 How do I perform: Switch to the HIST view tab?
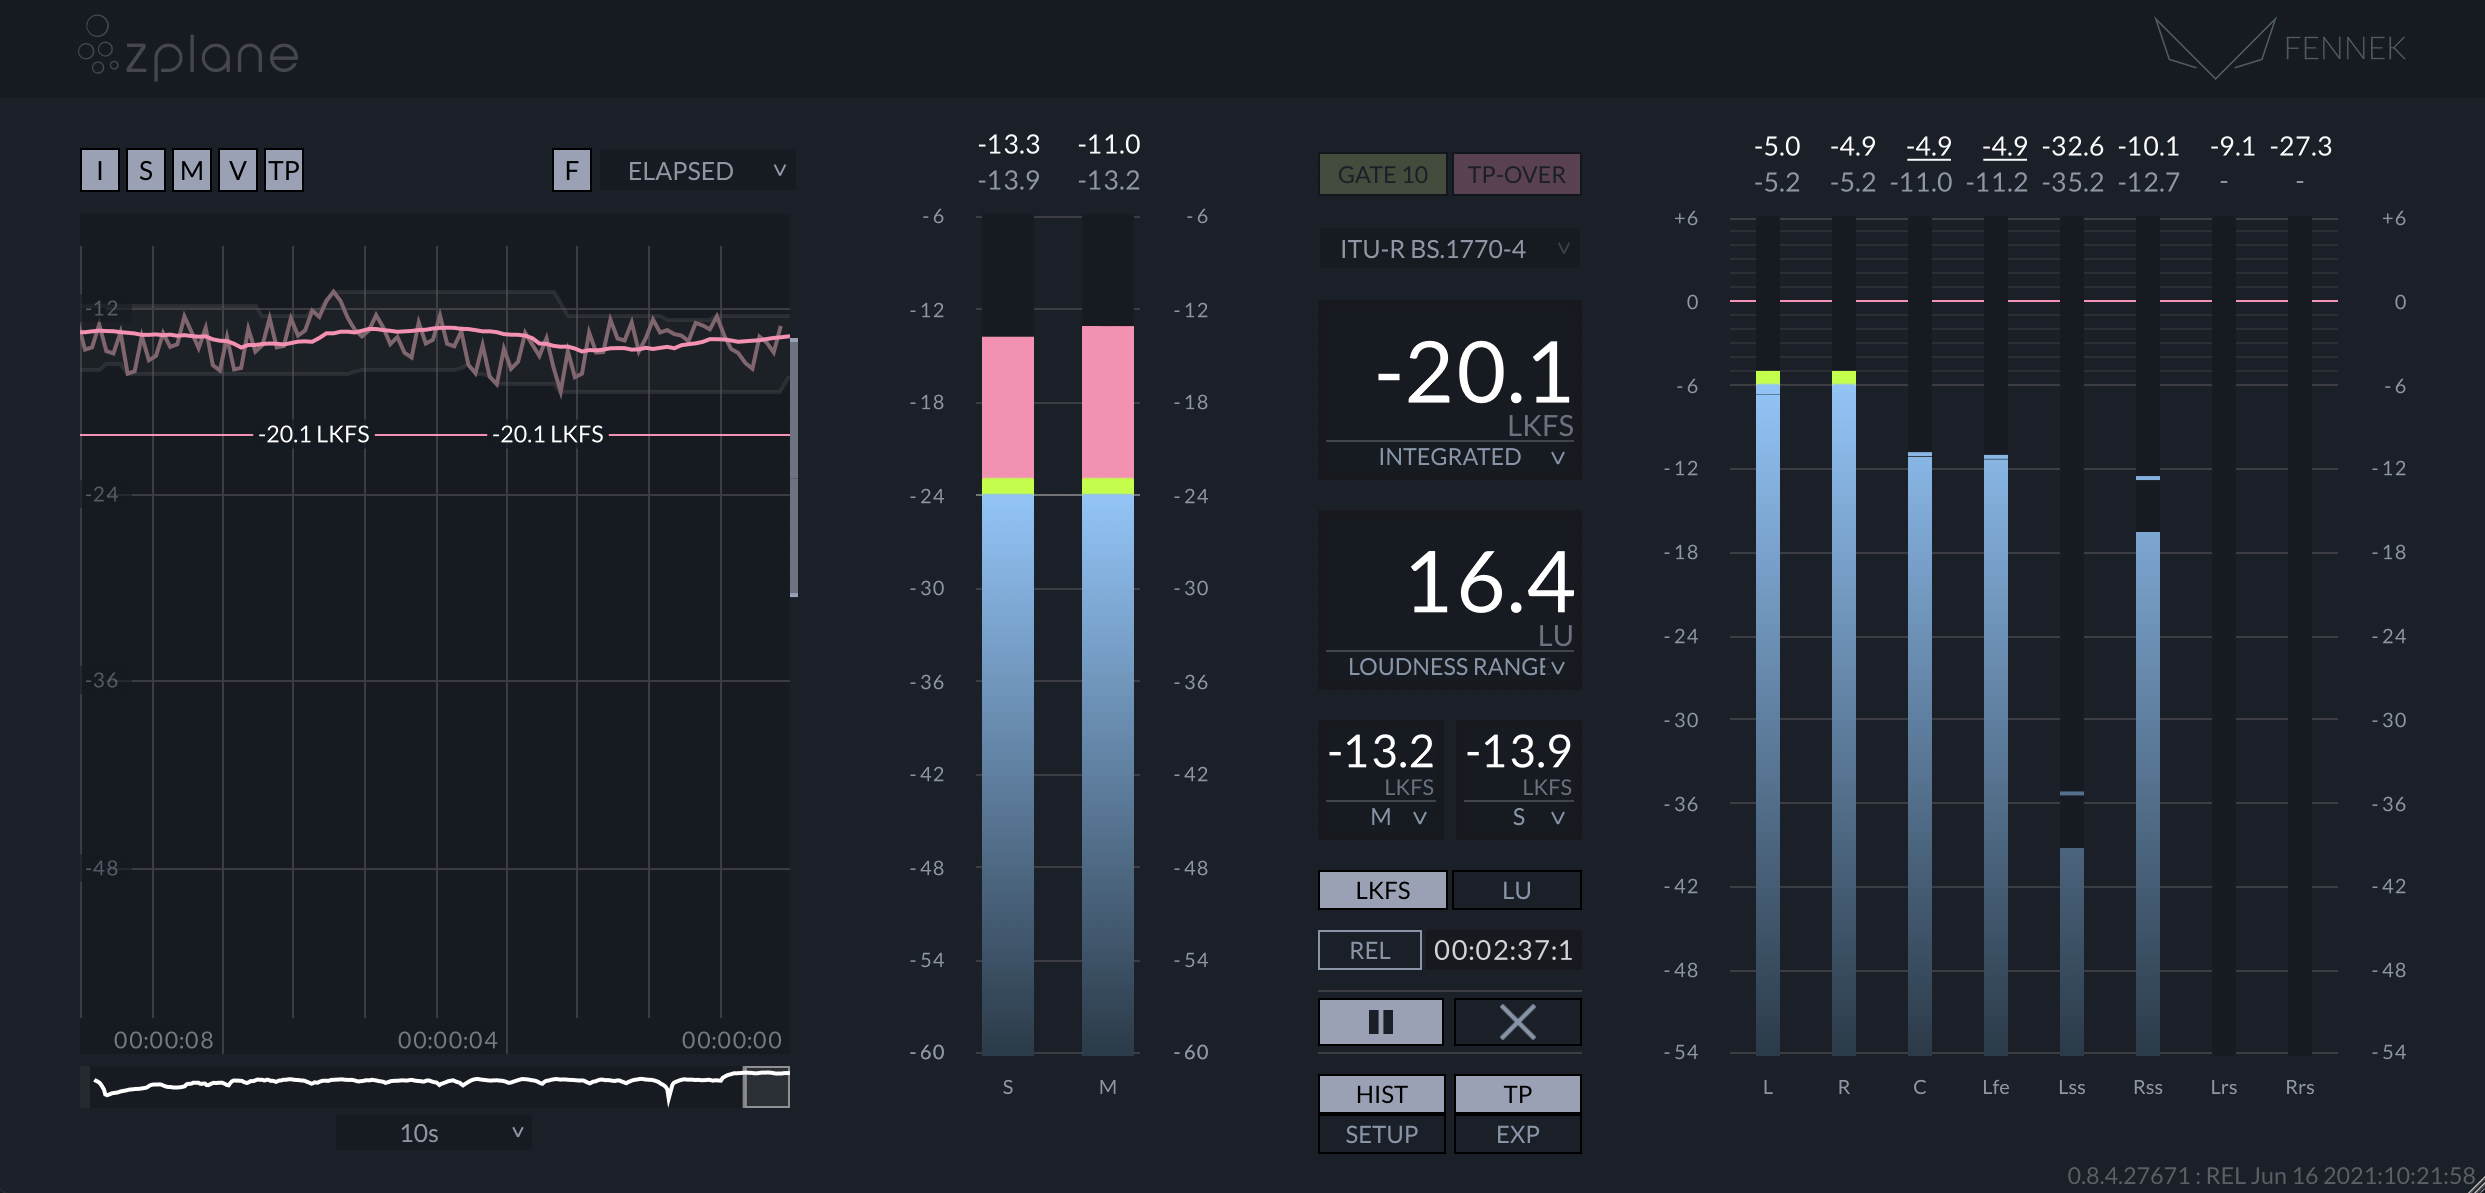click(x=1381, y=1094)
